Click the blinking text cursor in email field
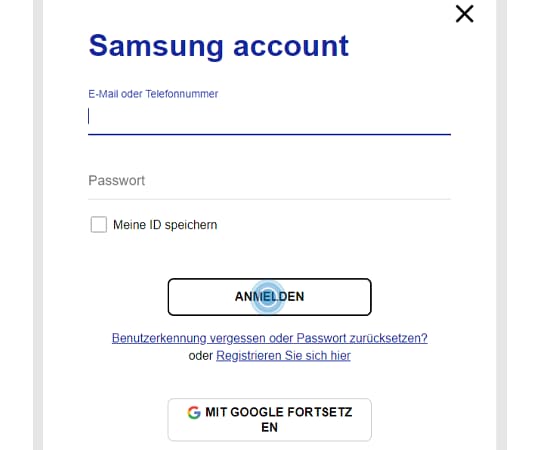 pyautogui.click(x=89, y=116)
